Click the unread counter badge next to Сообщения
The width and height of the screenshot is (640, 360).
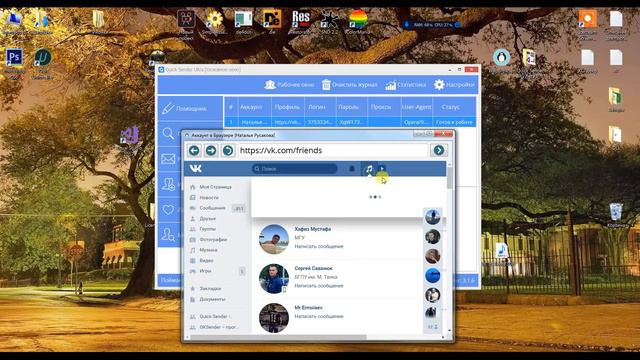[x=239, y=209]
